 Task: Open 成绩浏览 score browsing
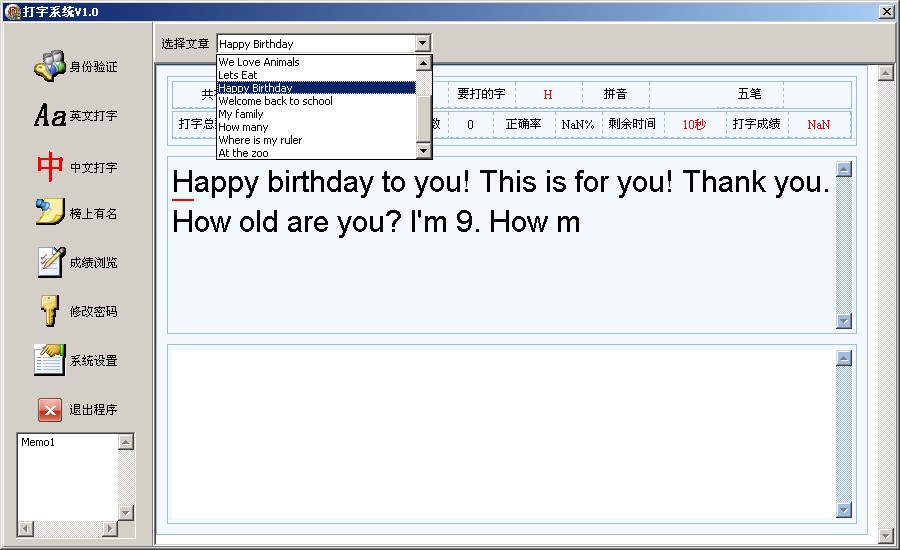tap(50, 262)
